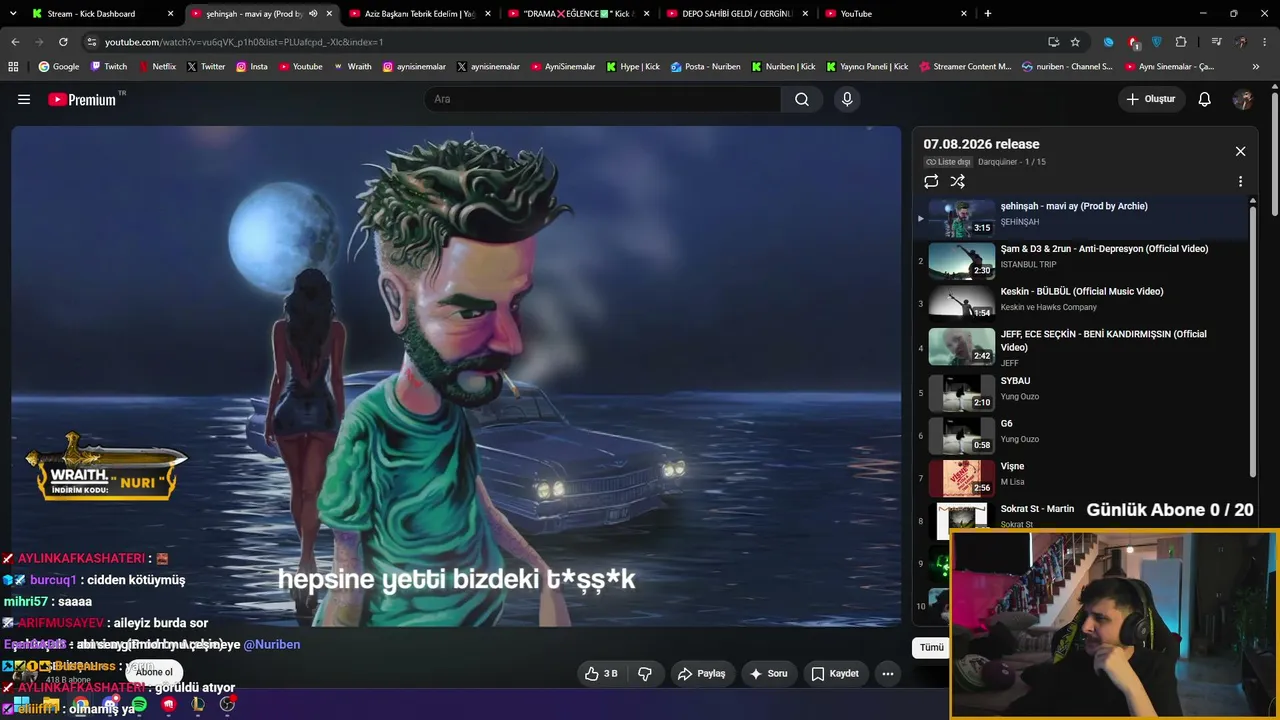
Task: Open the Oluştur create menu
Action: tap(1150, 99)
